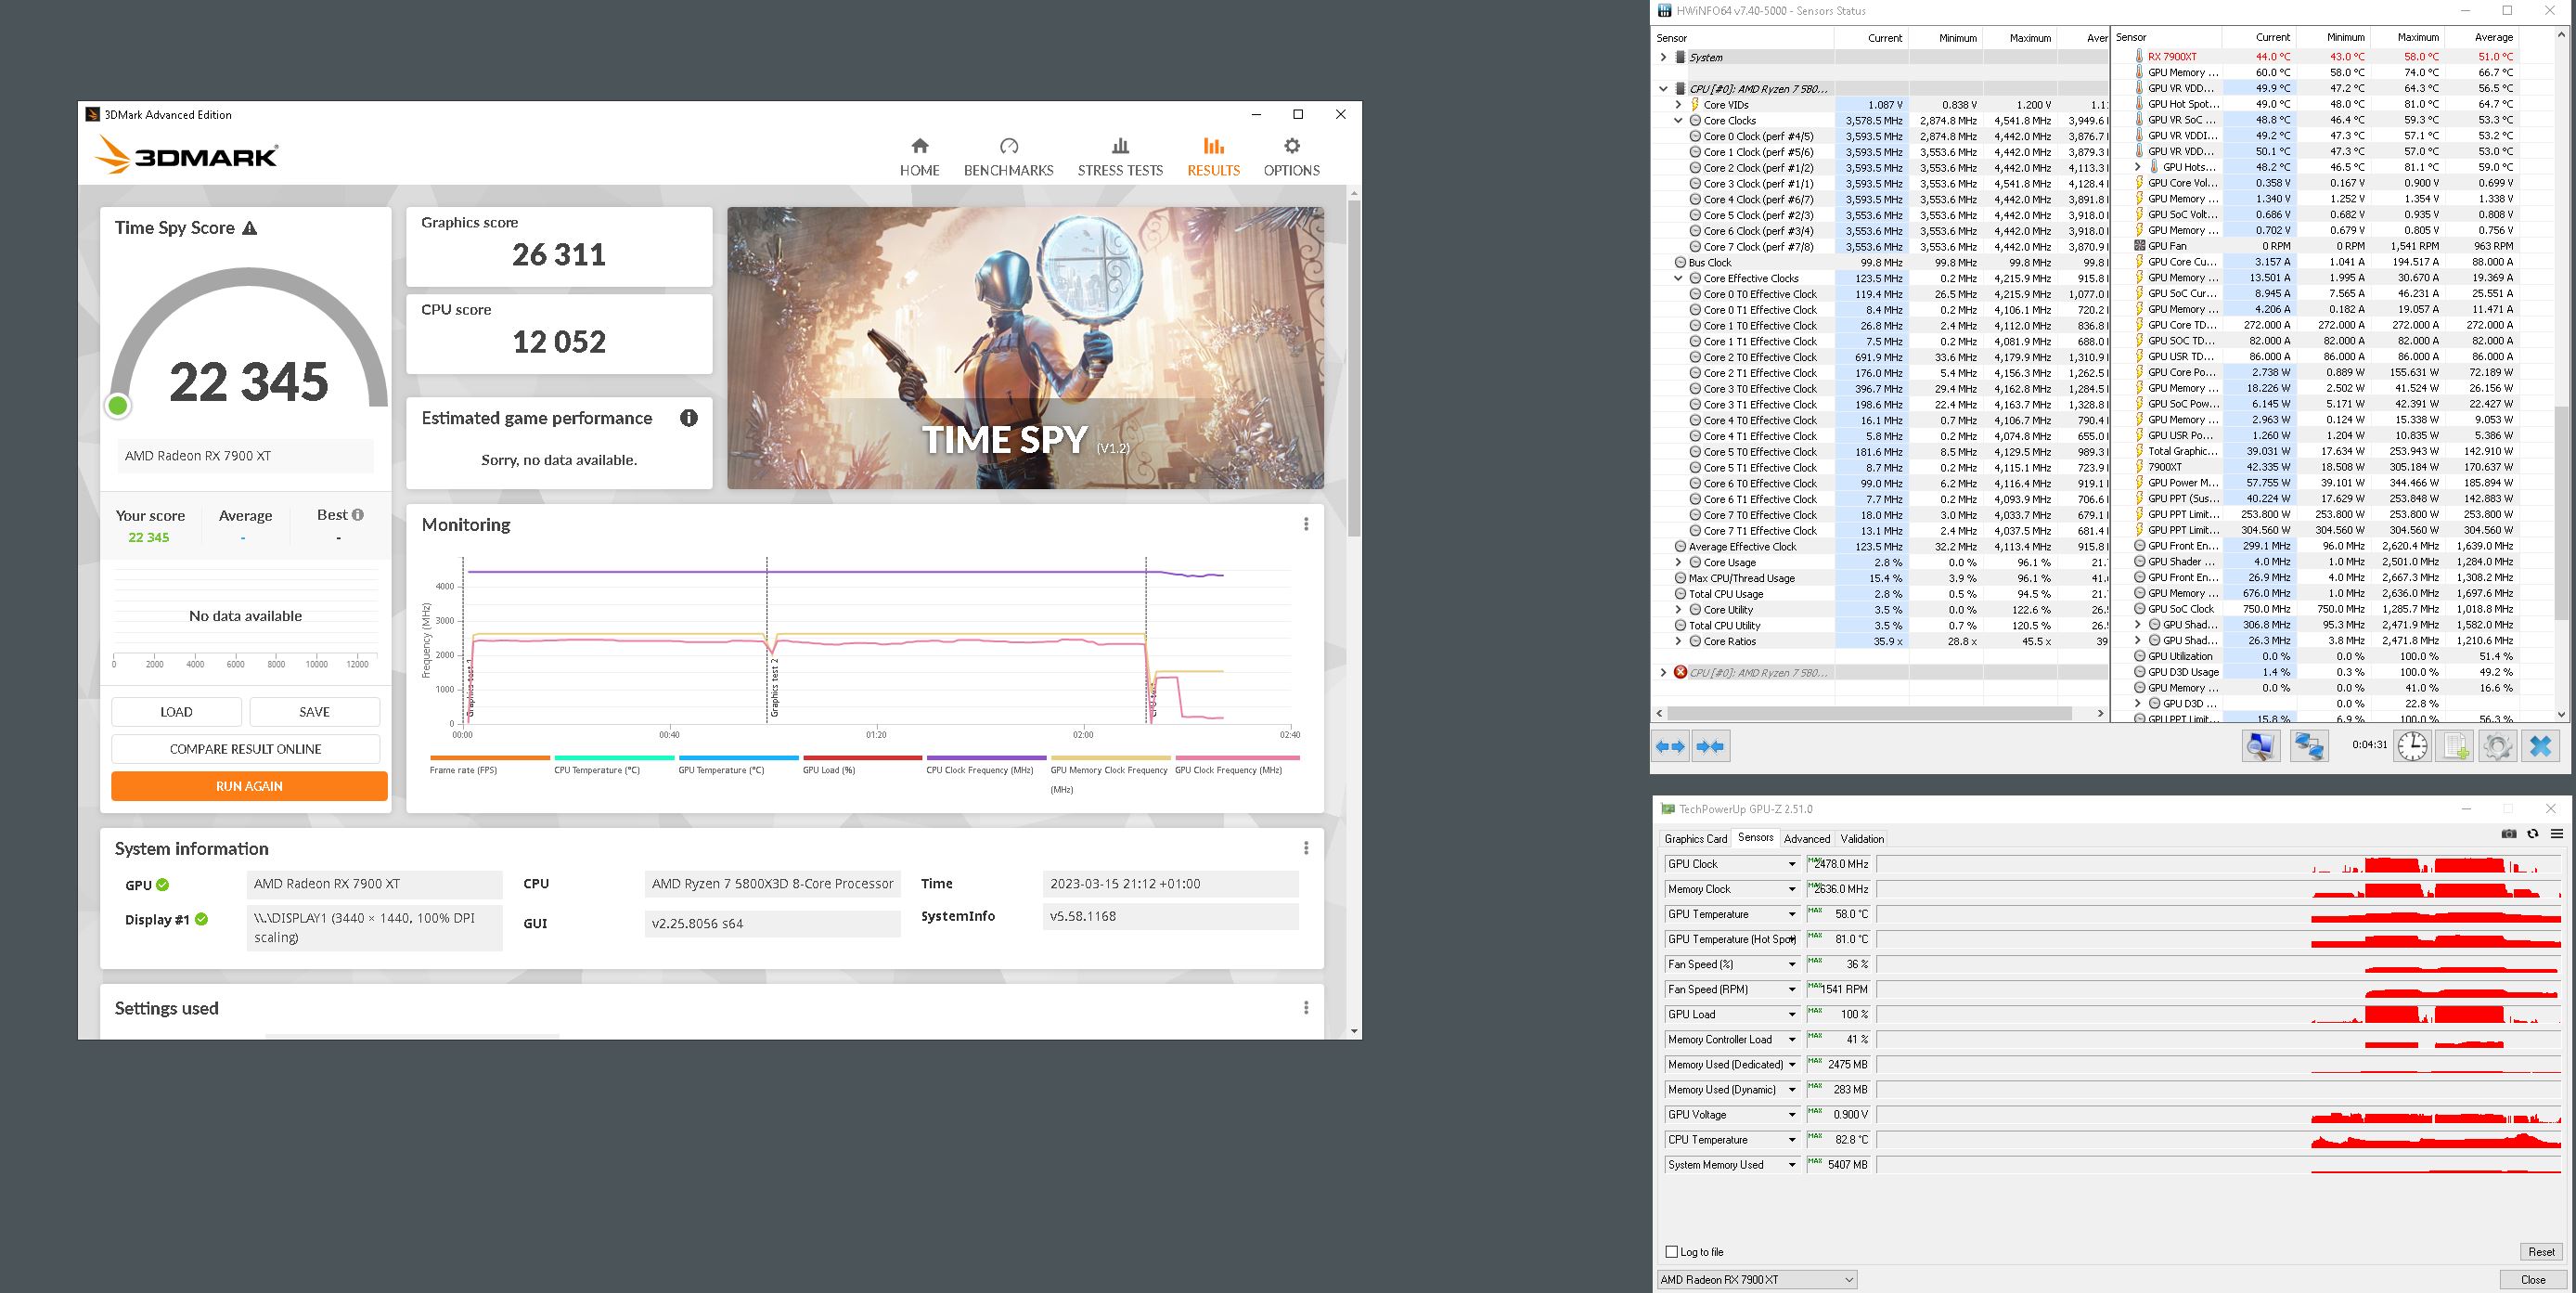Open the Settings used three-dot menu

pyautogui.click(x=1306, y=1008)
